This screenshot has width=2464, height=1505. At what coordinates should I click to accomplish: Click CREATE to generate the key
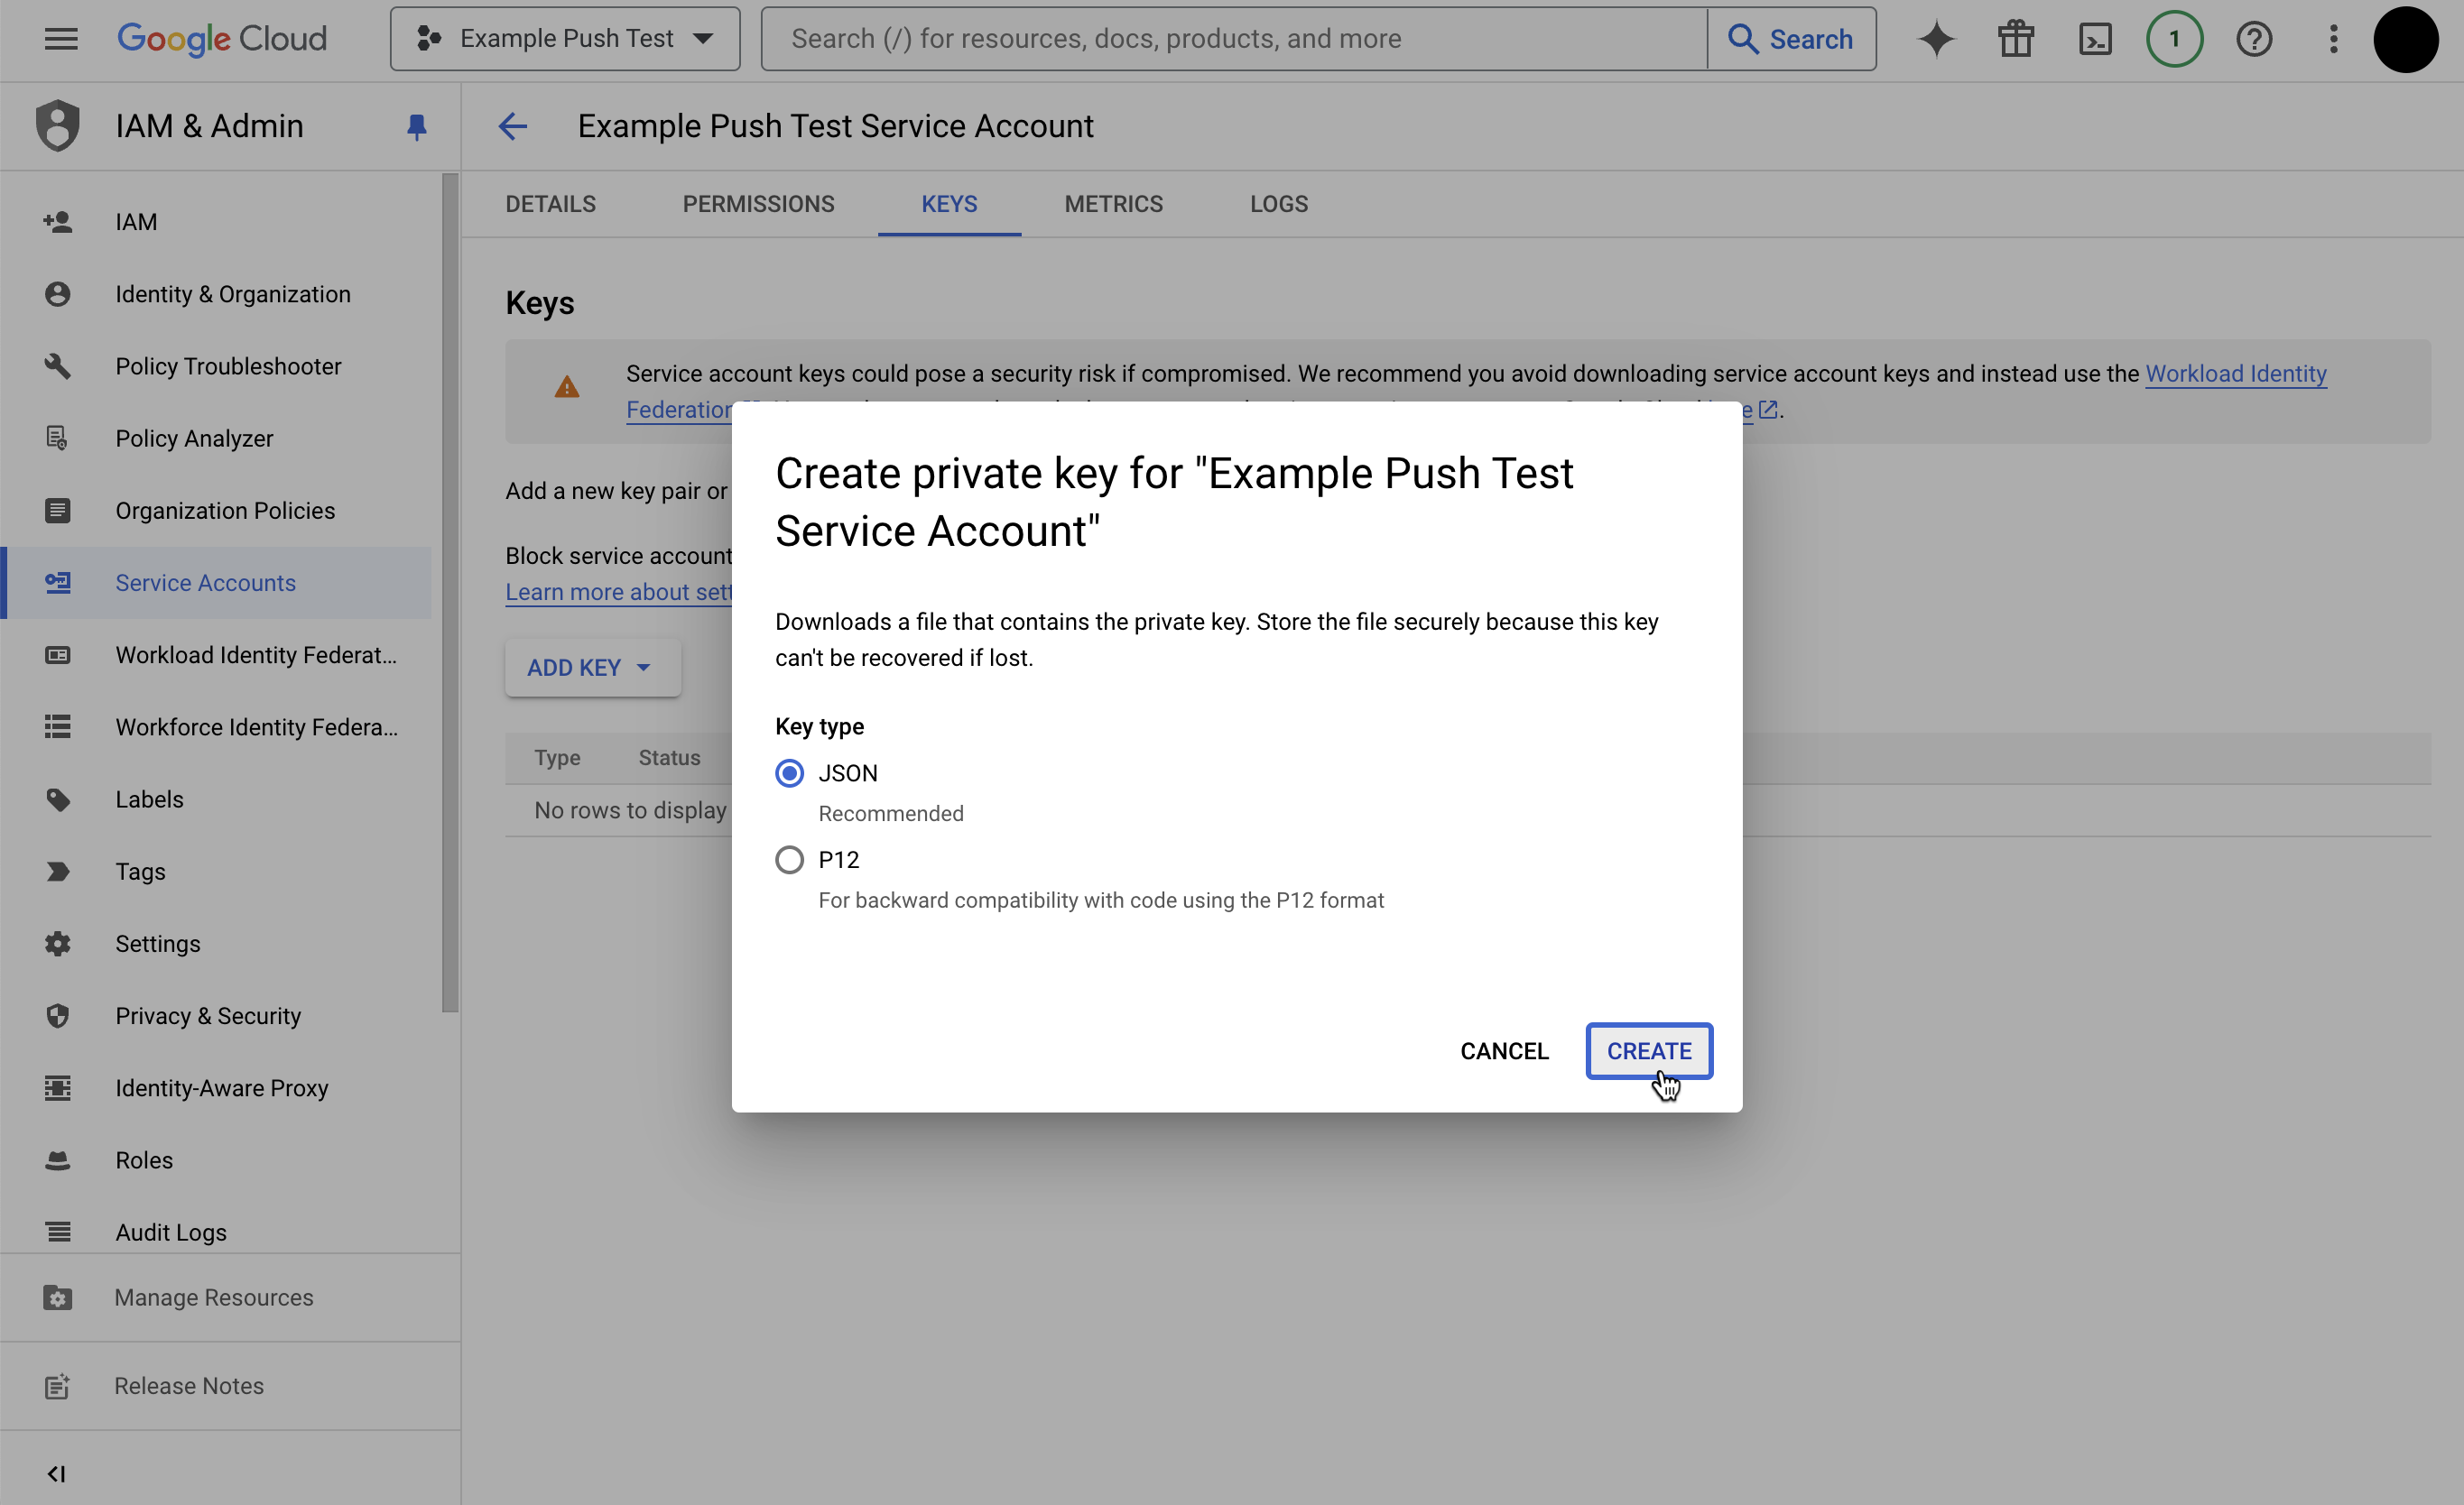click(x=1649, y=1051)
